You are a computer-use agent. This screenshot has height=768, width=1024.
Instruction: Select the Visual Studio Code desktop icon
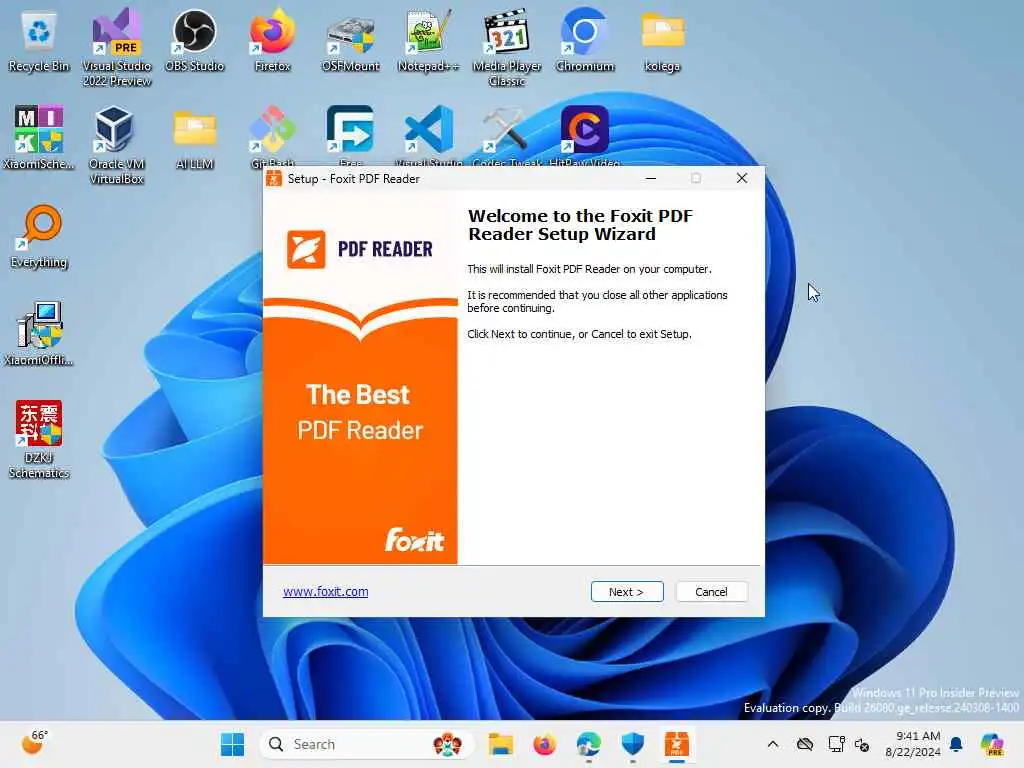point(428,135)
